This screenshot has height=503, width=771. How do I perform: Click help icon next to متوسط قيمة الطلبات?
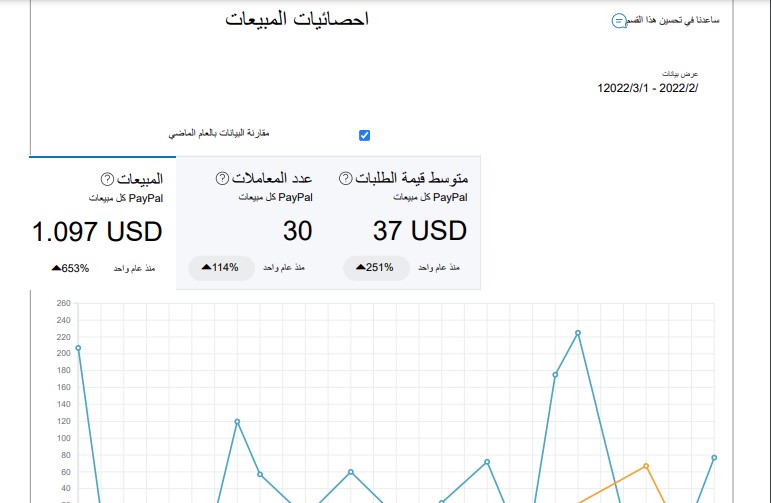click(346, 178)
